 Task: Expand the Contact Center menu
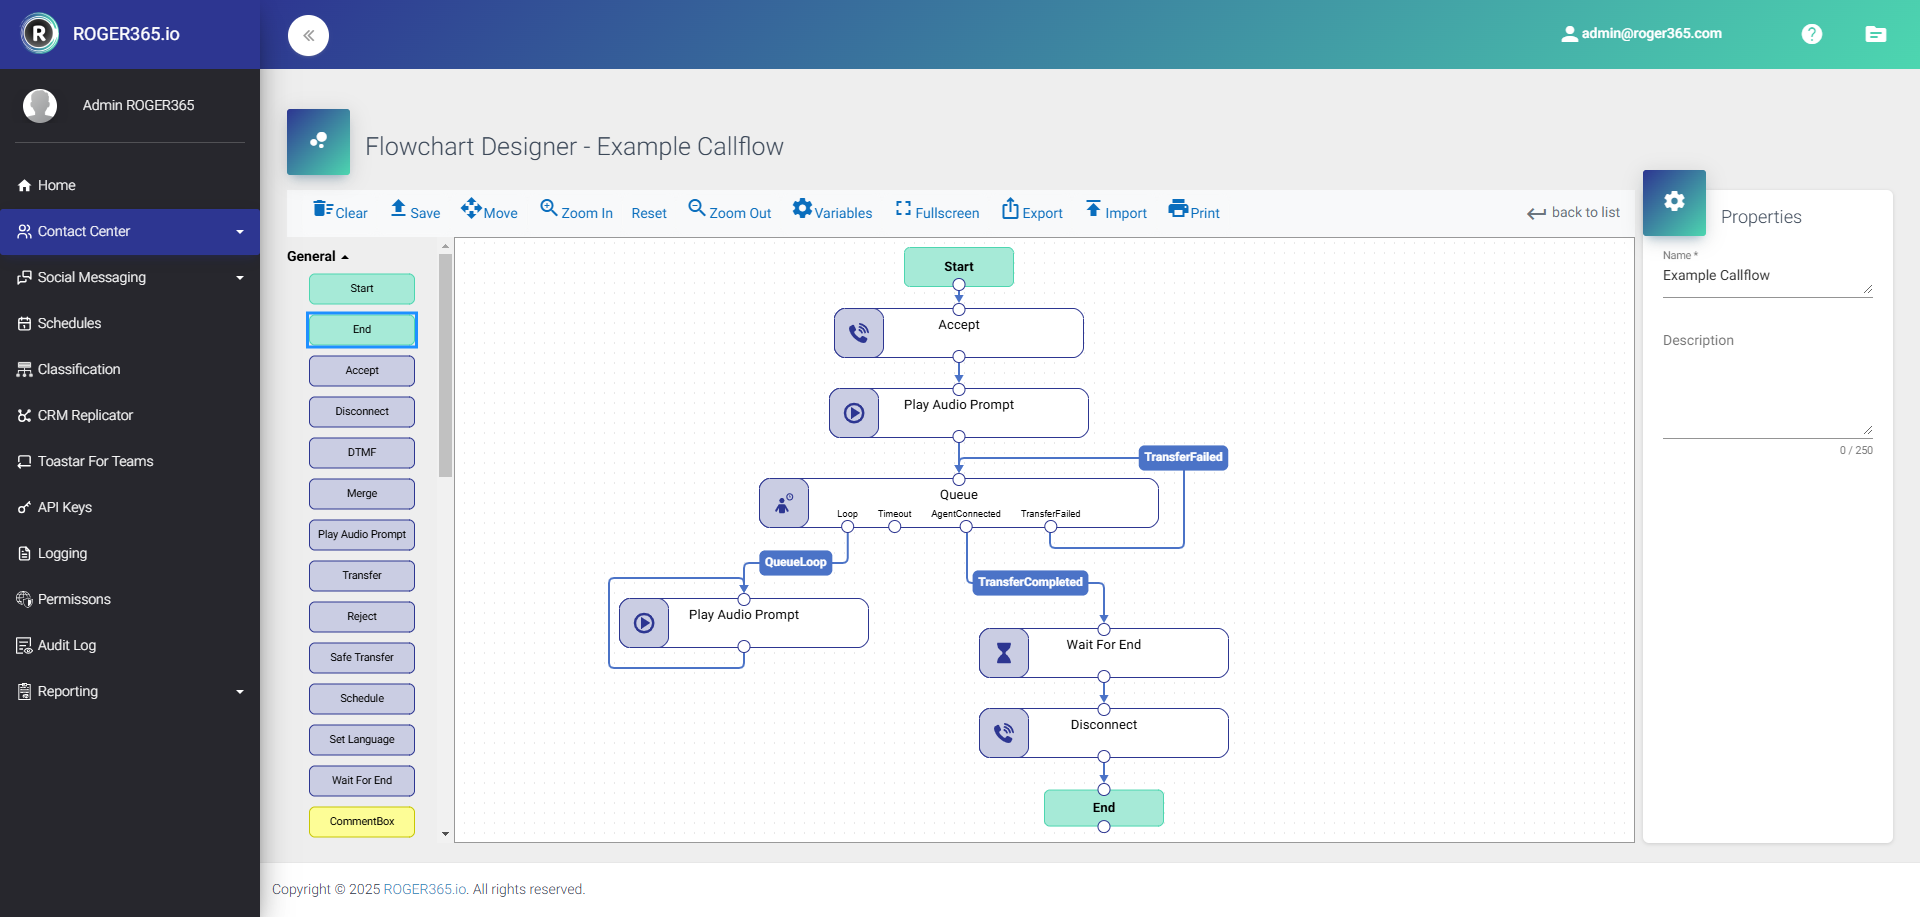[130, 232]
